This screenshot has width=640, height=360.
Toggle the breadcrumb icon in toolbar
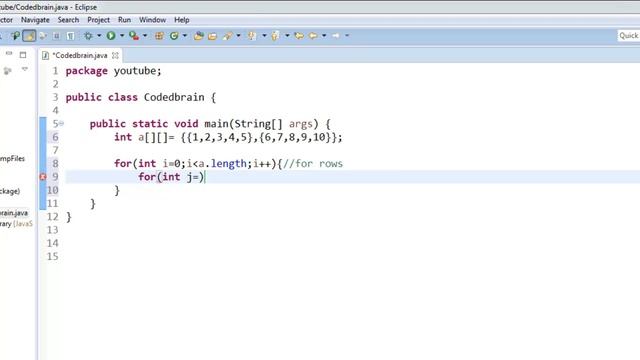tap(16, 36)
